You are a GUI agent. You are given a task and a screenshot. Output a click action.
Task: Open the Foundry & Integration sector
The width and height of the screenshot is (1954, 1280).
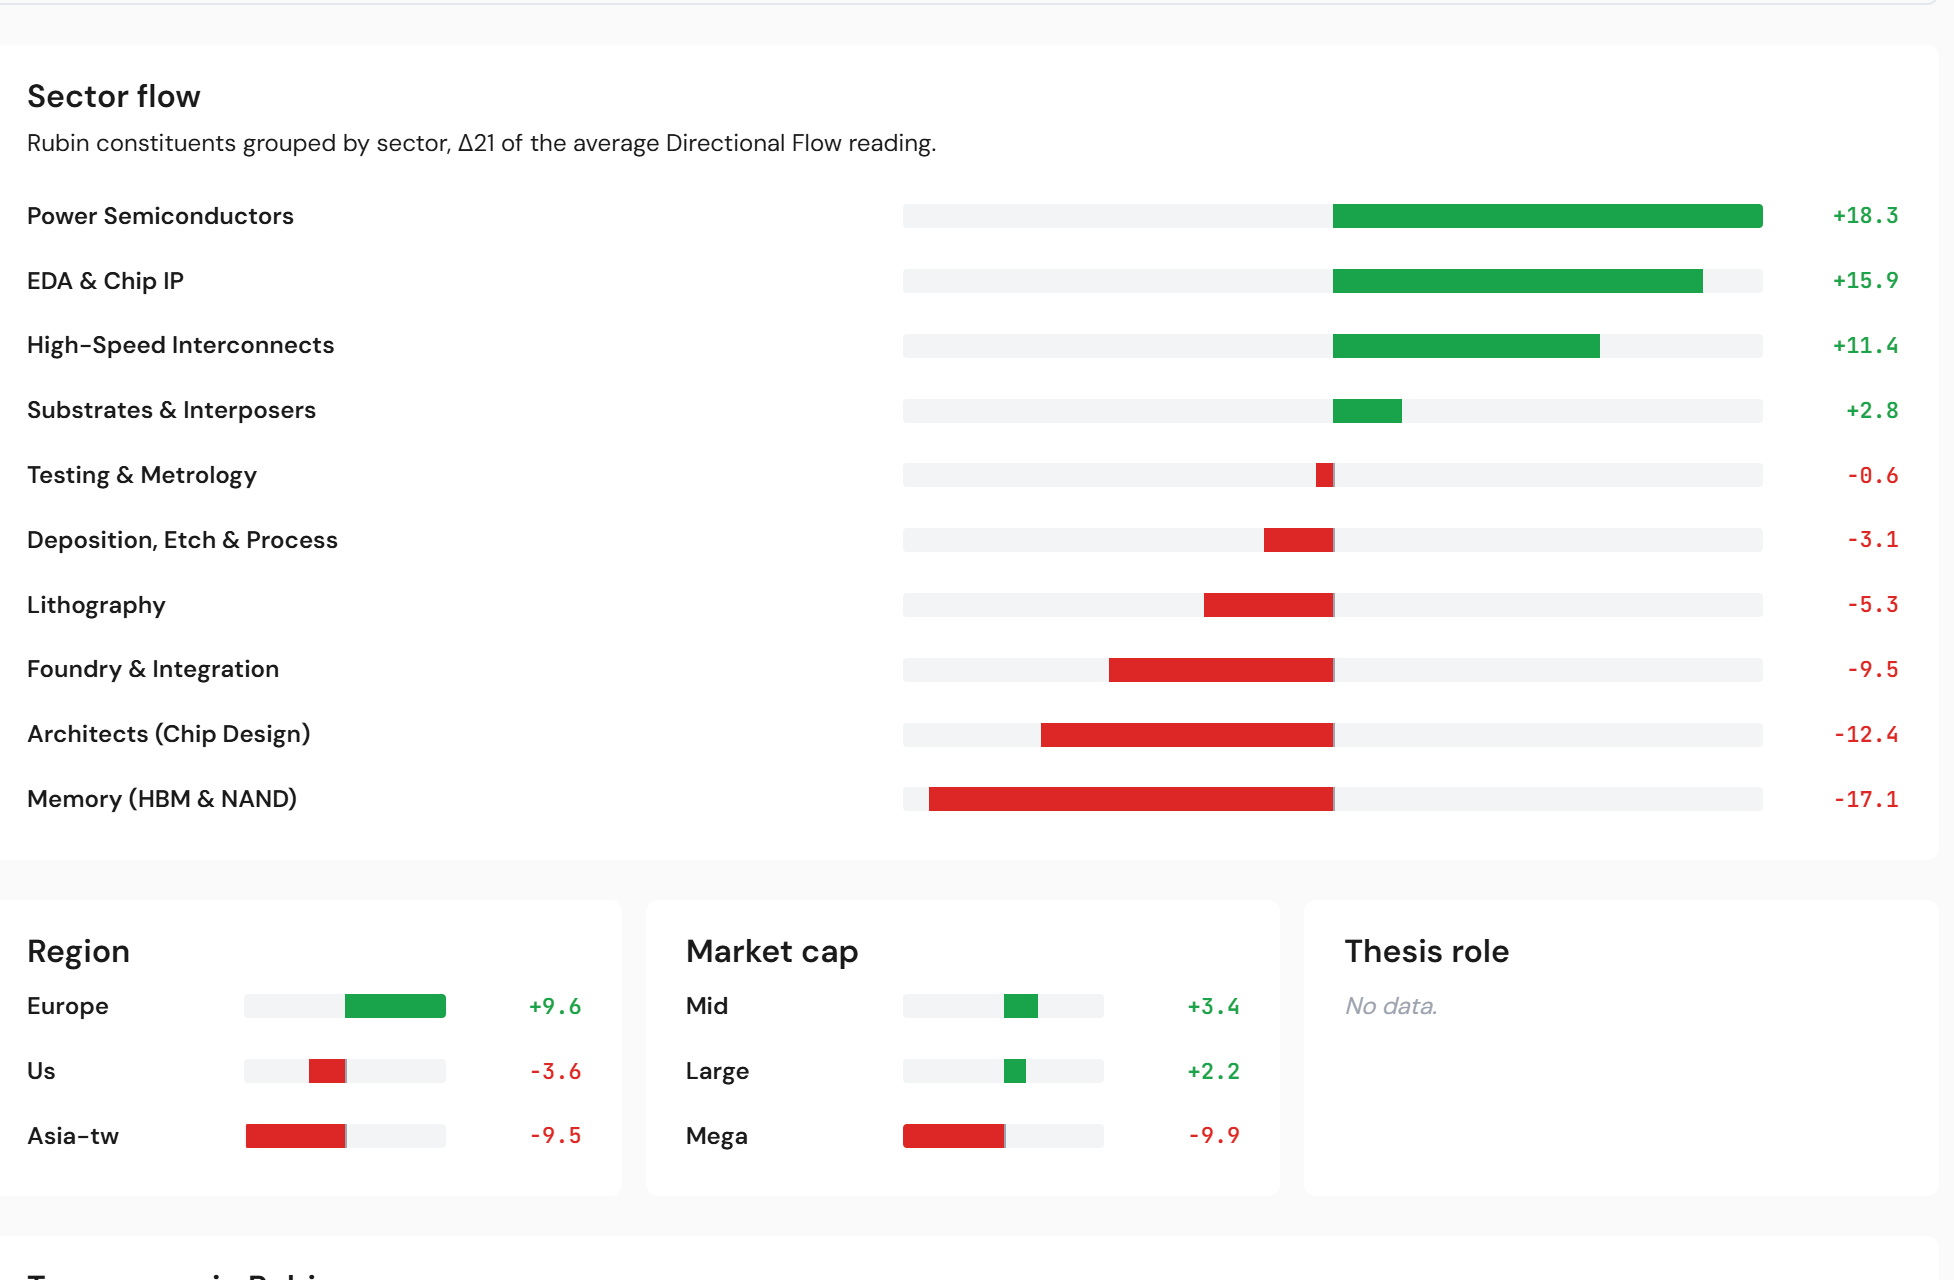click(153, 670)
